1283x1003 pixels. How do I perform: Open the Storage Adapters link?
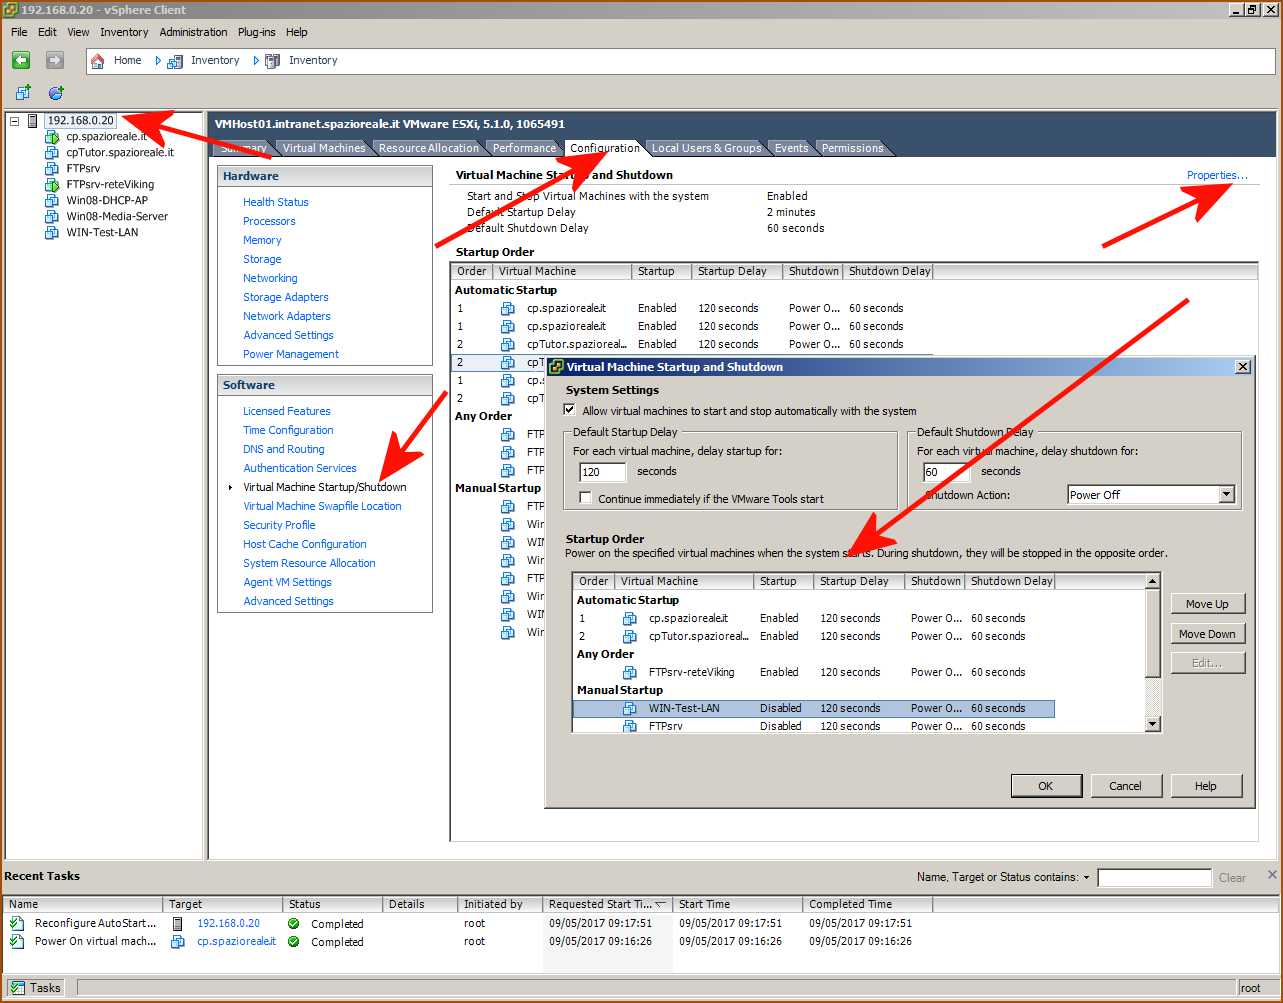(x=286, y=297)
